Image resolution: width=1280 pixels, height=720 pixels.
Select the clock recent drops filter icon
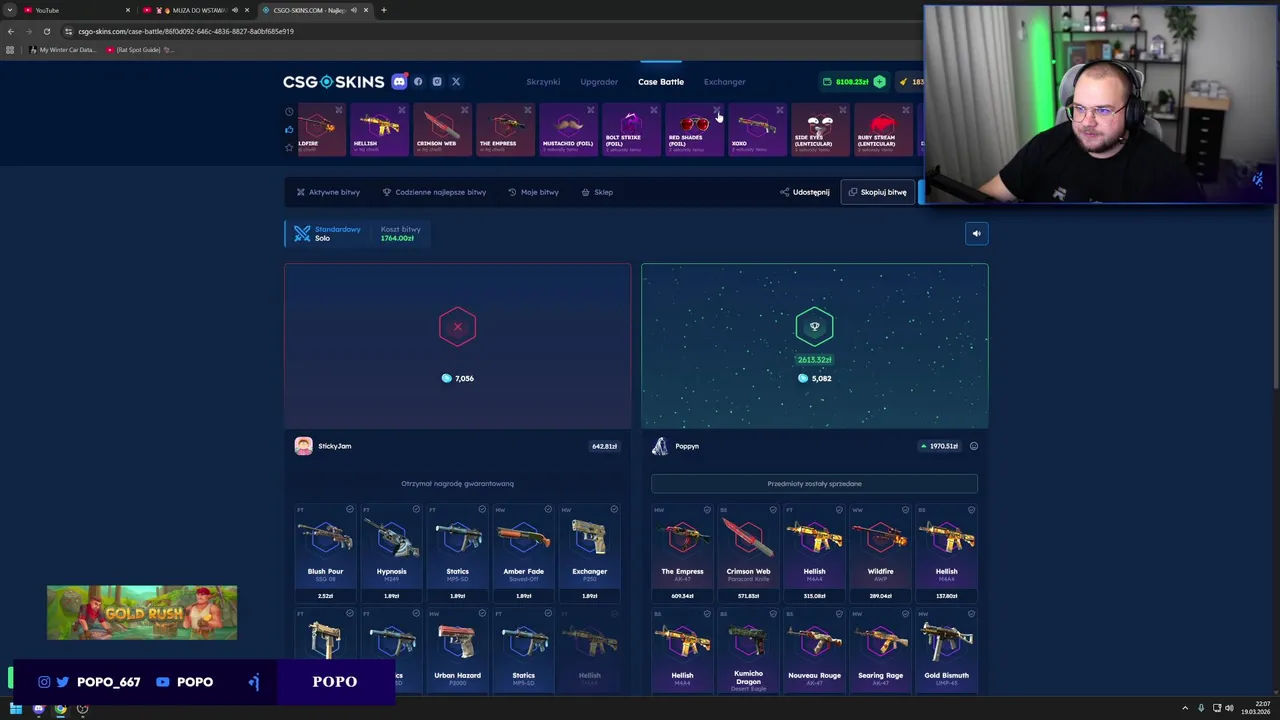pyautogui.click(x=289, y=112)
